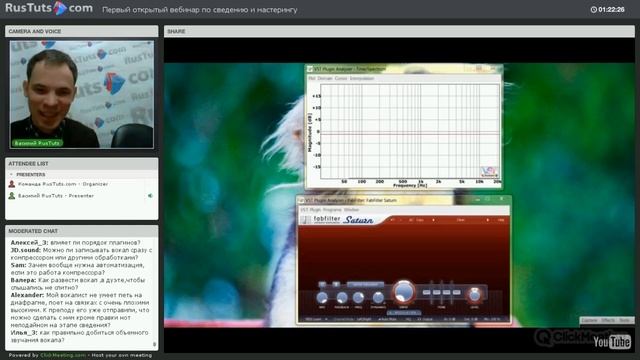Click the Saturn Dynamics knob
This screenshot has width=640, height=360.
(378, 298)
